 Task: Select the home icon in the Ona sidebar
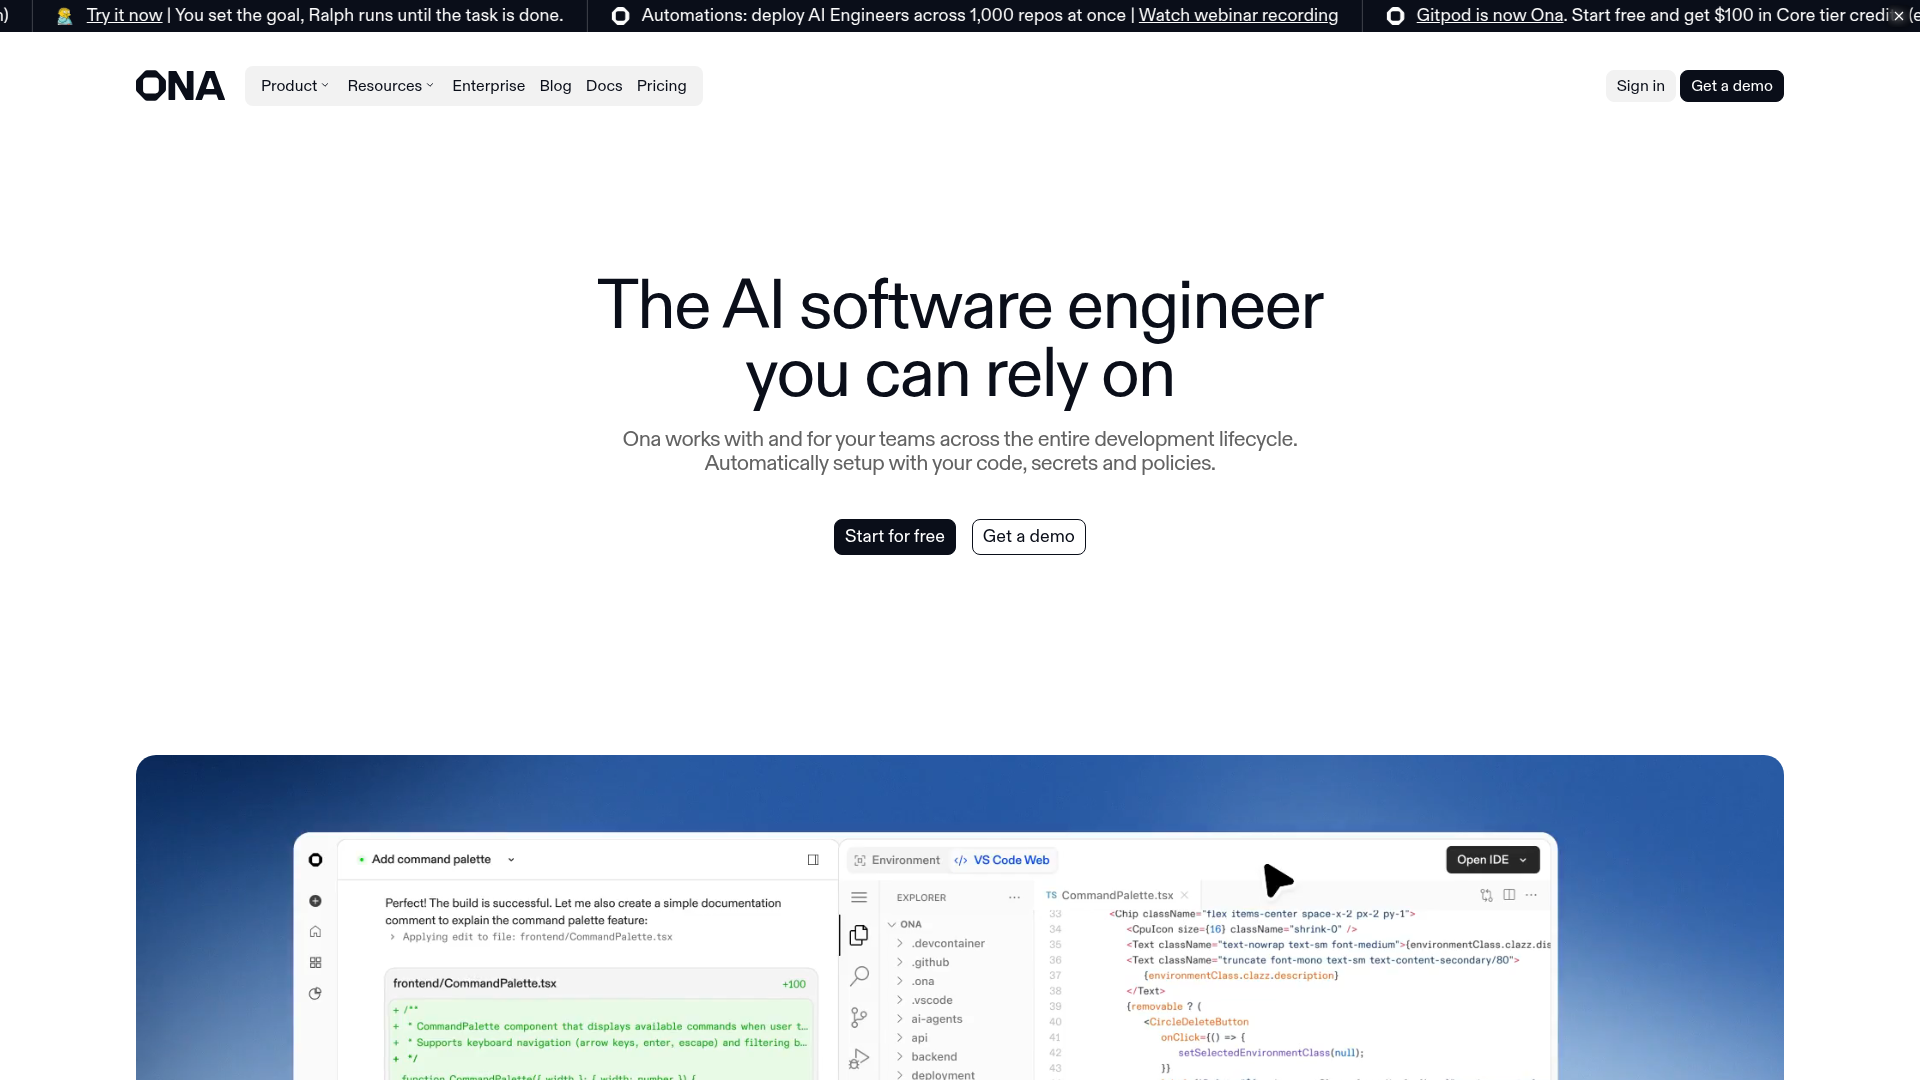click(315, 932)
